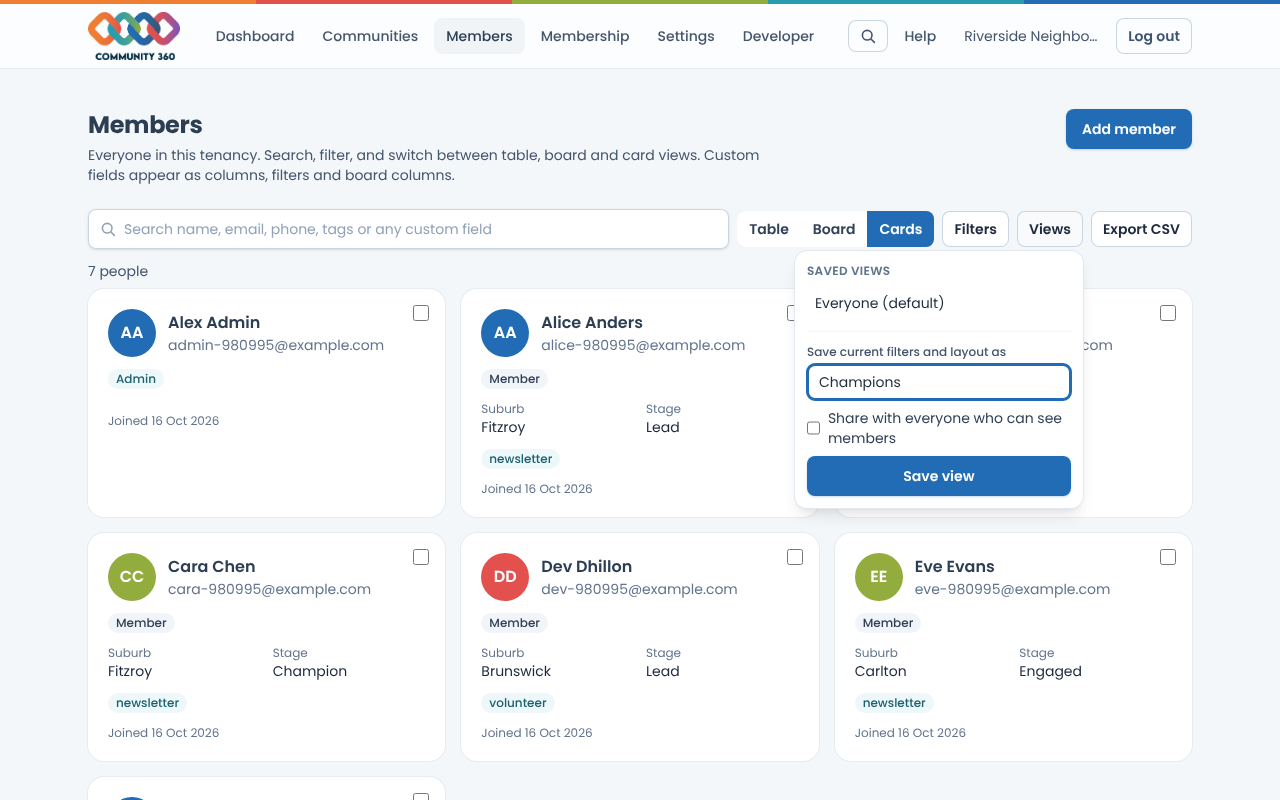Click Alex Admin's AA avatar

click(132, 333)
